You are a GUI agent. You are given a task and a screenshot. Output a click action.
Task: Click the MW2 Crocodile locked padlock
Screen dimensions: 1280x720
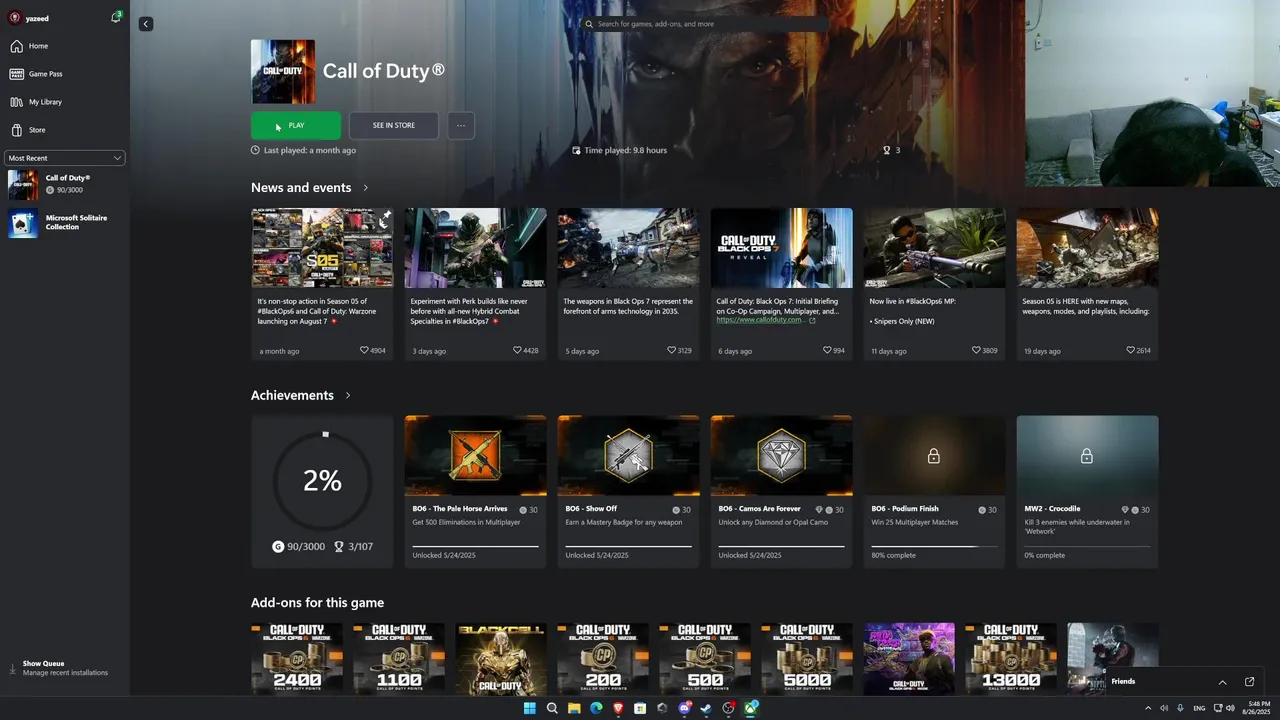pos(1087,456)
